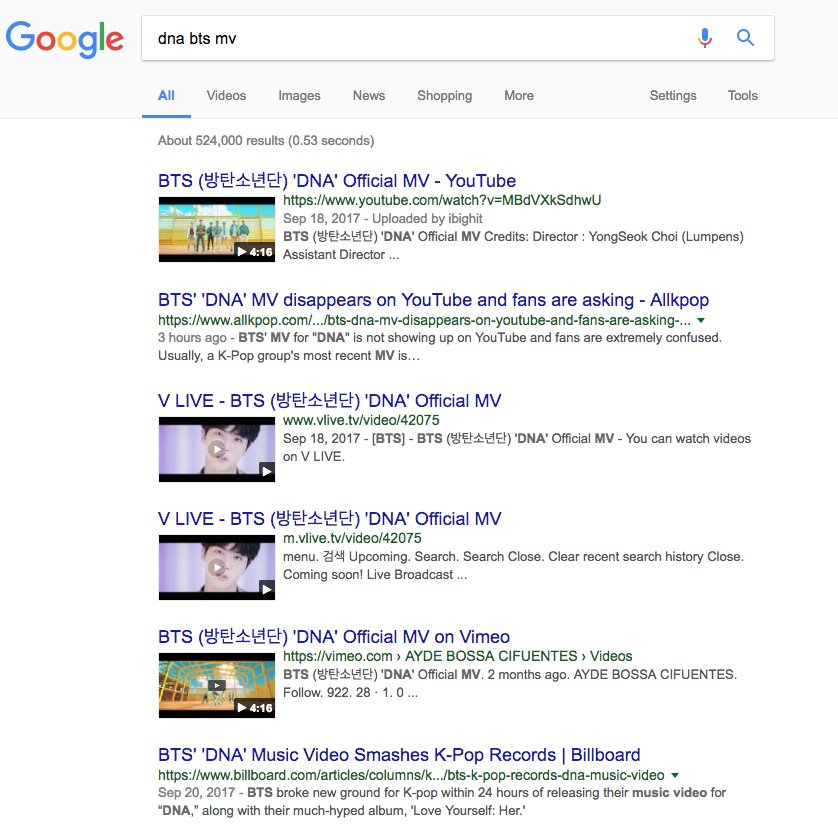Open the Billboard 'Smashes K-Pop Records' article
The width and height of the screenshot is (838, 830).
coord(399,755)
